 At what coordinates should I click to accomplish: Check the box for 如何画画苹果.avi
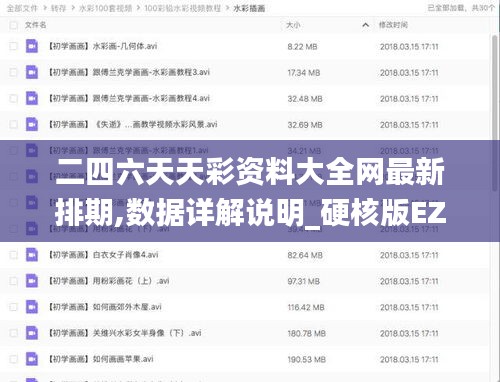tap(13, 359)
